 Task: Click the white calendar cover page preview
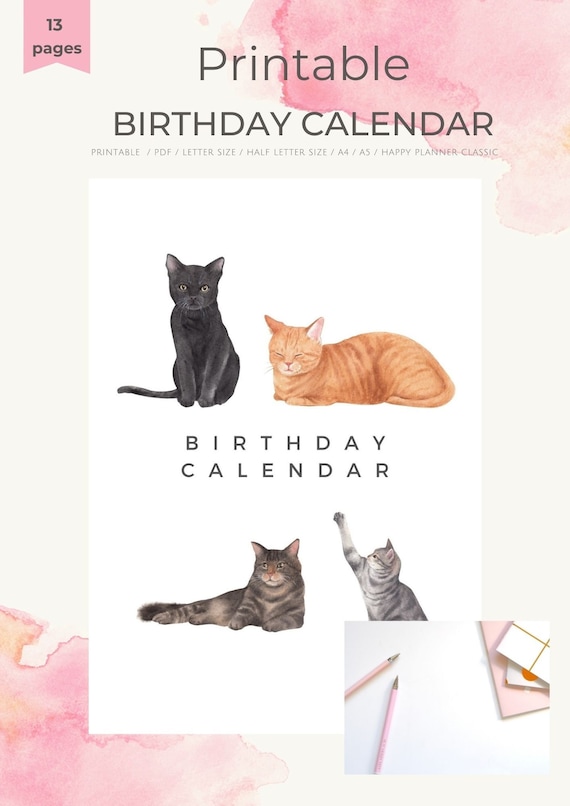coord(285,456)
